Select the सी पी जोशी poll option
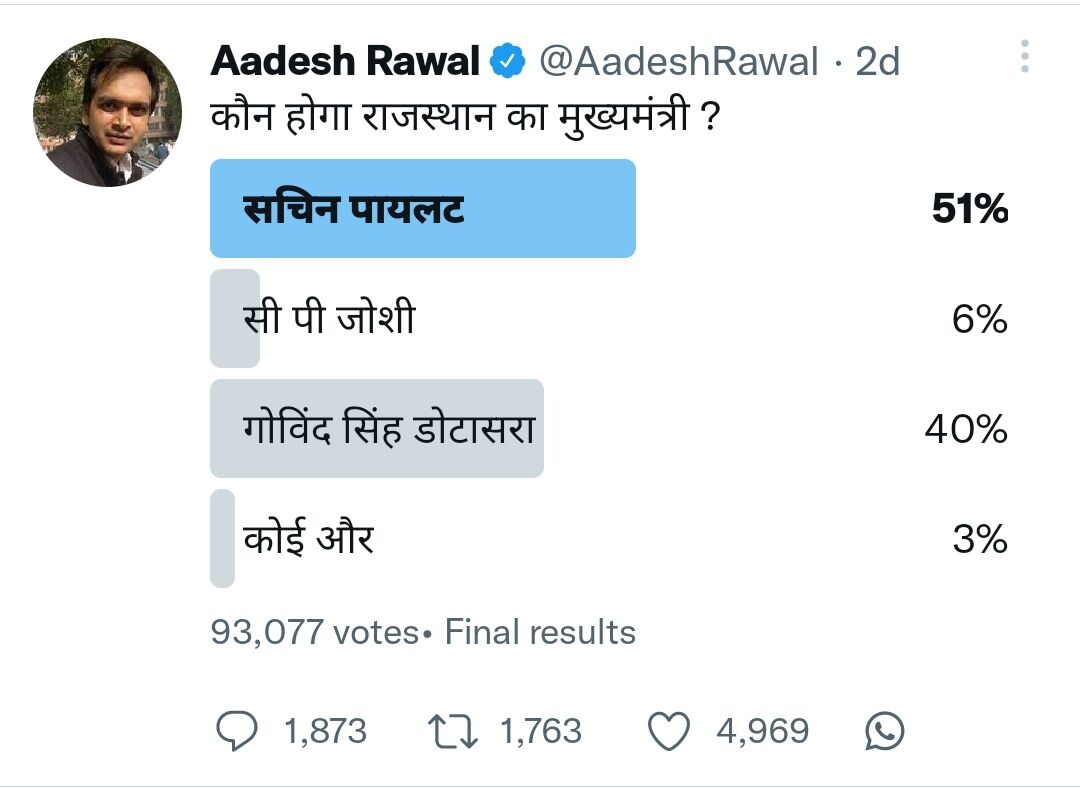 tap(329, 320)
